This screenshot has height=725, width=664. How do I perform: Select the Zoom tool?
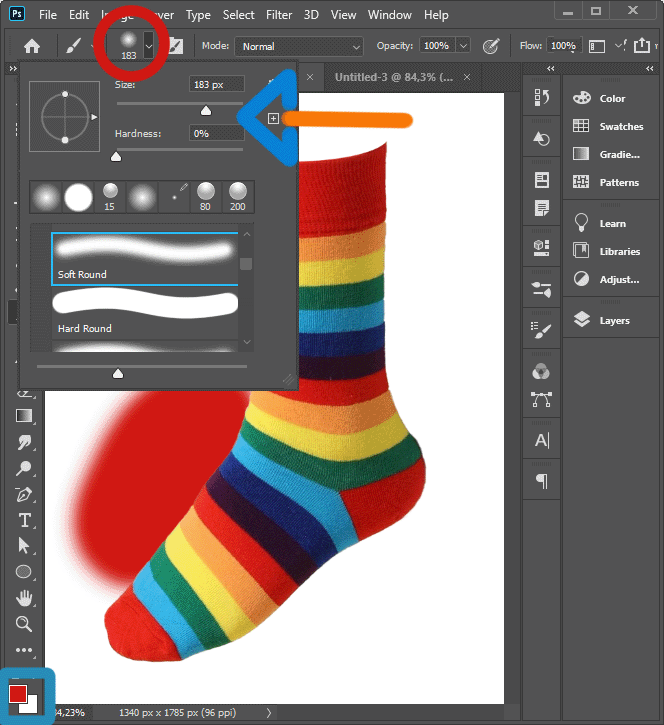click(x=24, y=624)
